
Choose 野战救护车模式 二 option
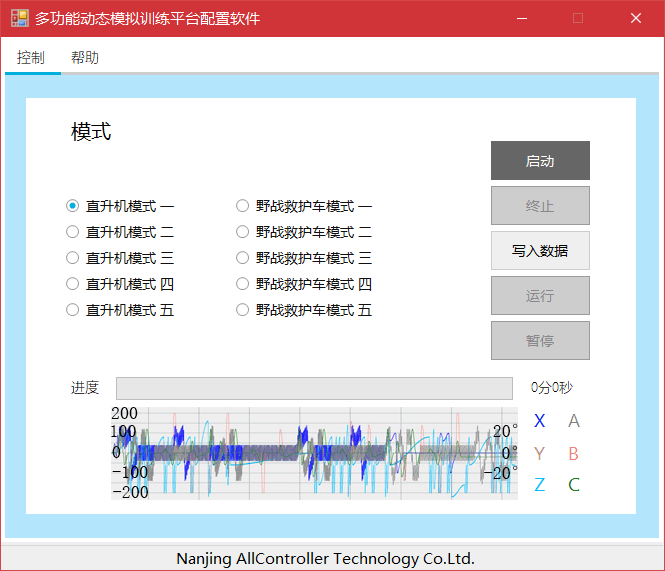tap(242, 232)
